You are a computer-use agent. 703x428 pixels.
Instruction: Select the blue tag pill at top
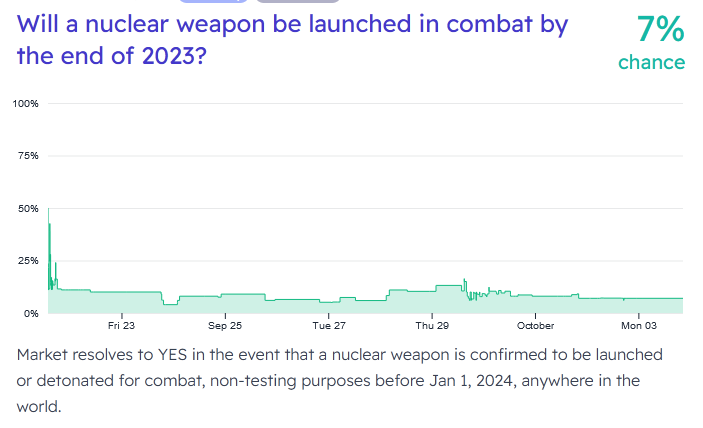[213, 1]
